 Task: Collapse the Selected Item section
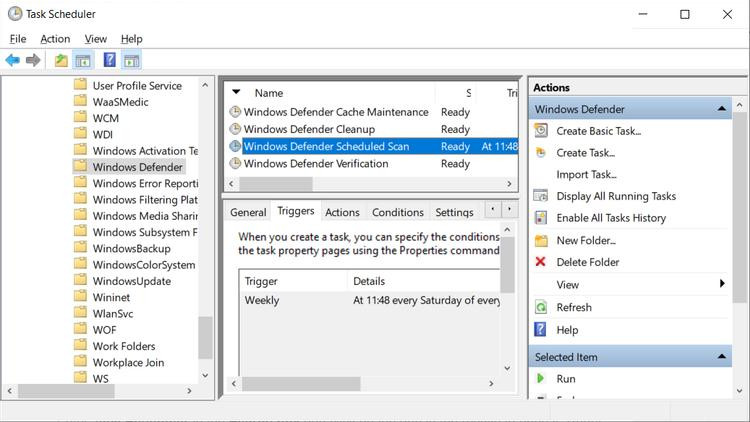(x=721, y=357)
